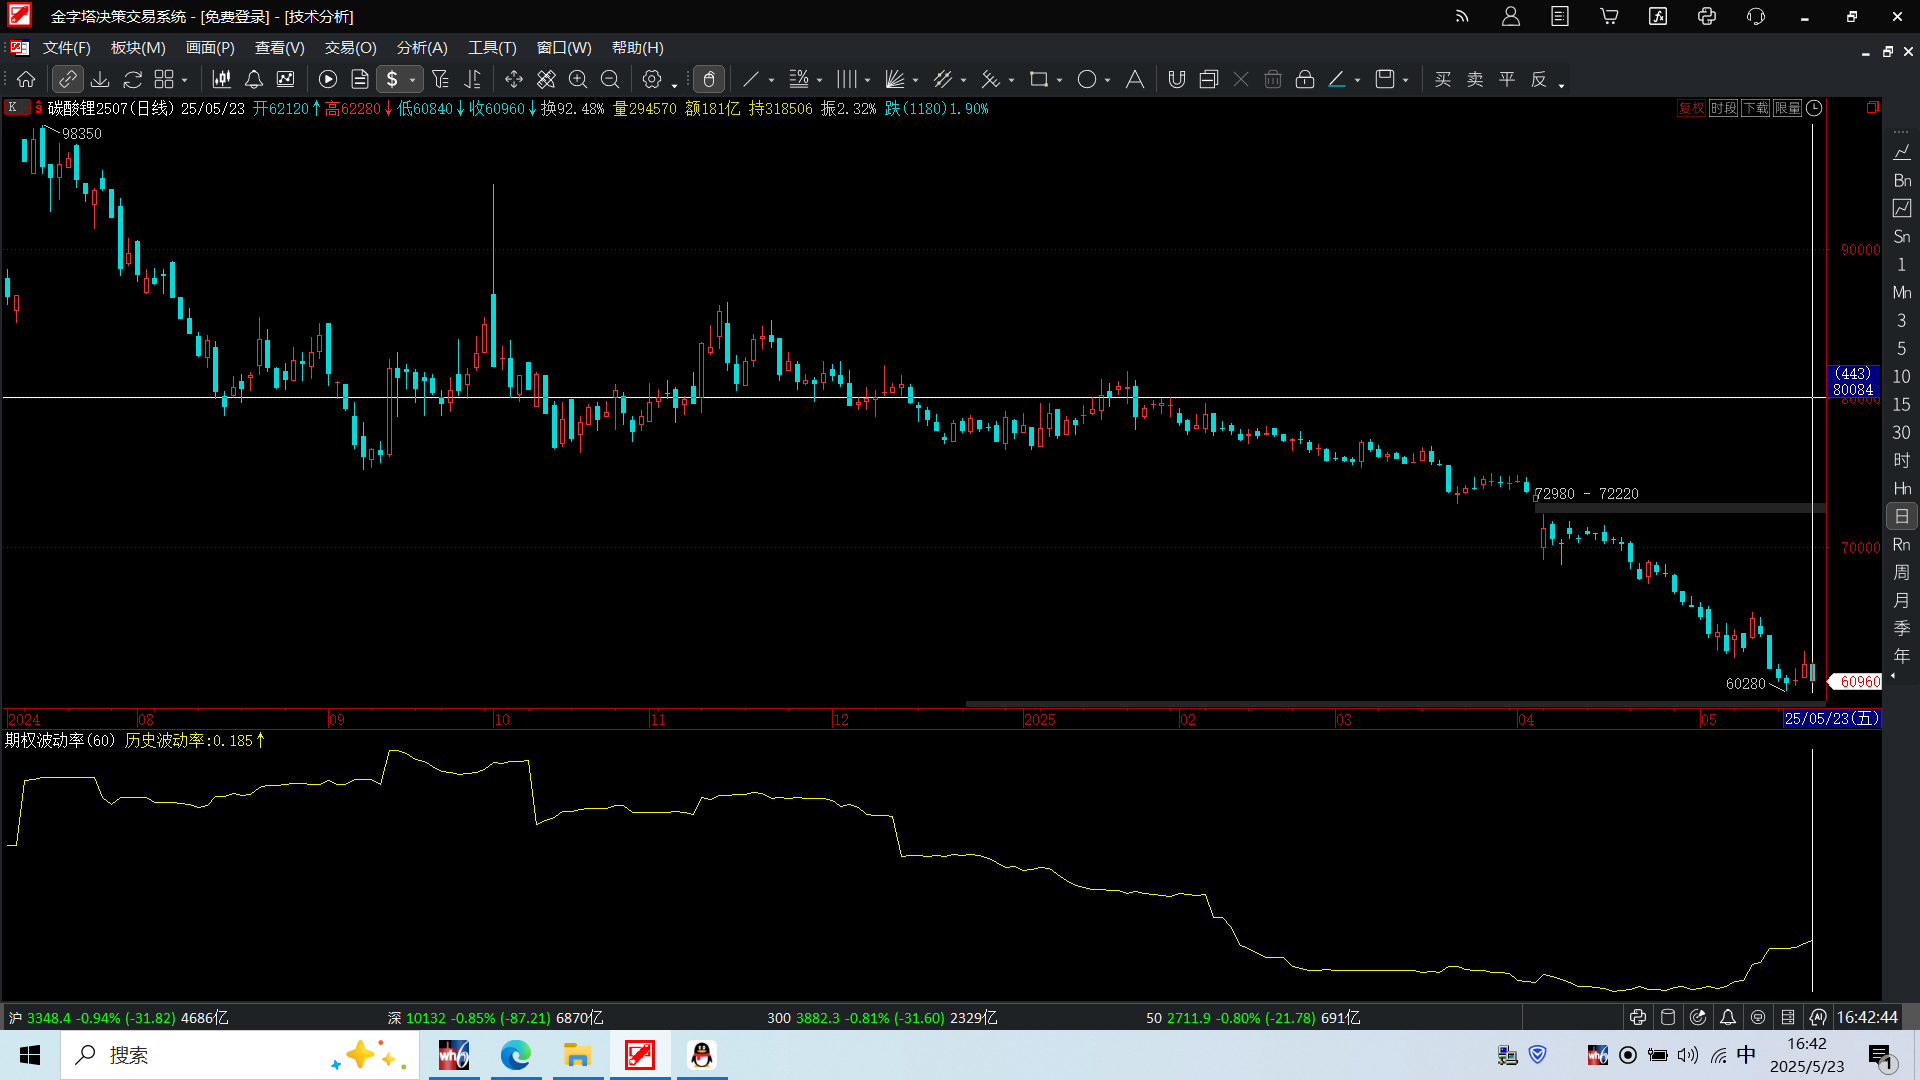Open the 交易(O) menu

point(351,48)
